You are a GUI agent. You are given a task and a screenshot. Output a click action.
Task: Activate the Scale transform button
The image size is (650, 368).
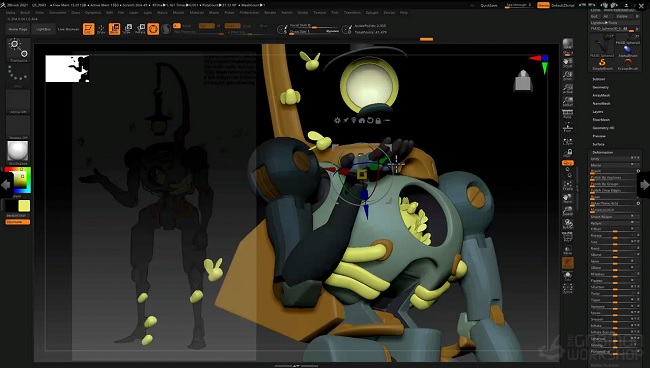click(127, 29)
